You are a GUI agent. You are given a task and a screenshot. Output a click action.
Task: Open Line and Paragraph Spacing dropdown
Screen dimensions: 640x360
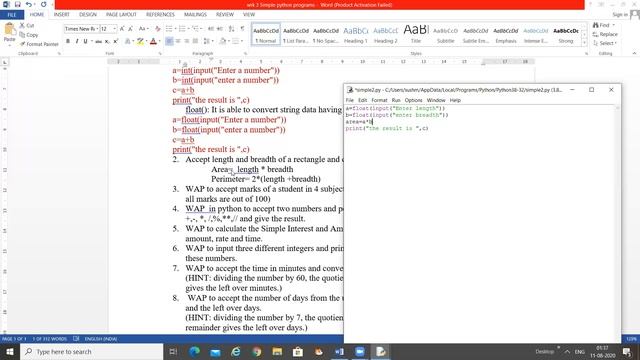click(208, 41)
